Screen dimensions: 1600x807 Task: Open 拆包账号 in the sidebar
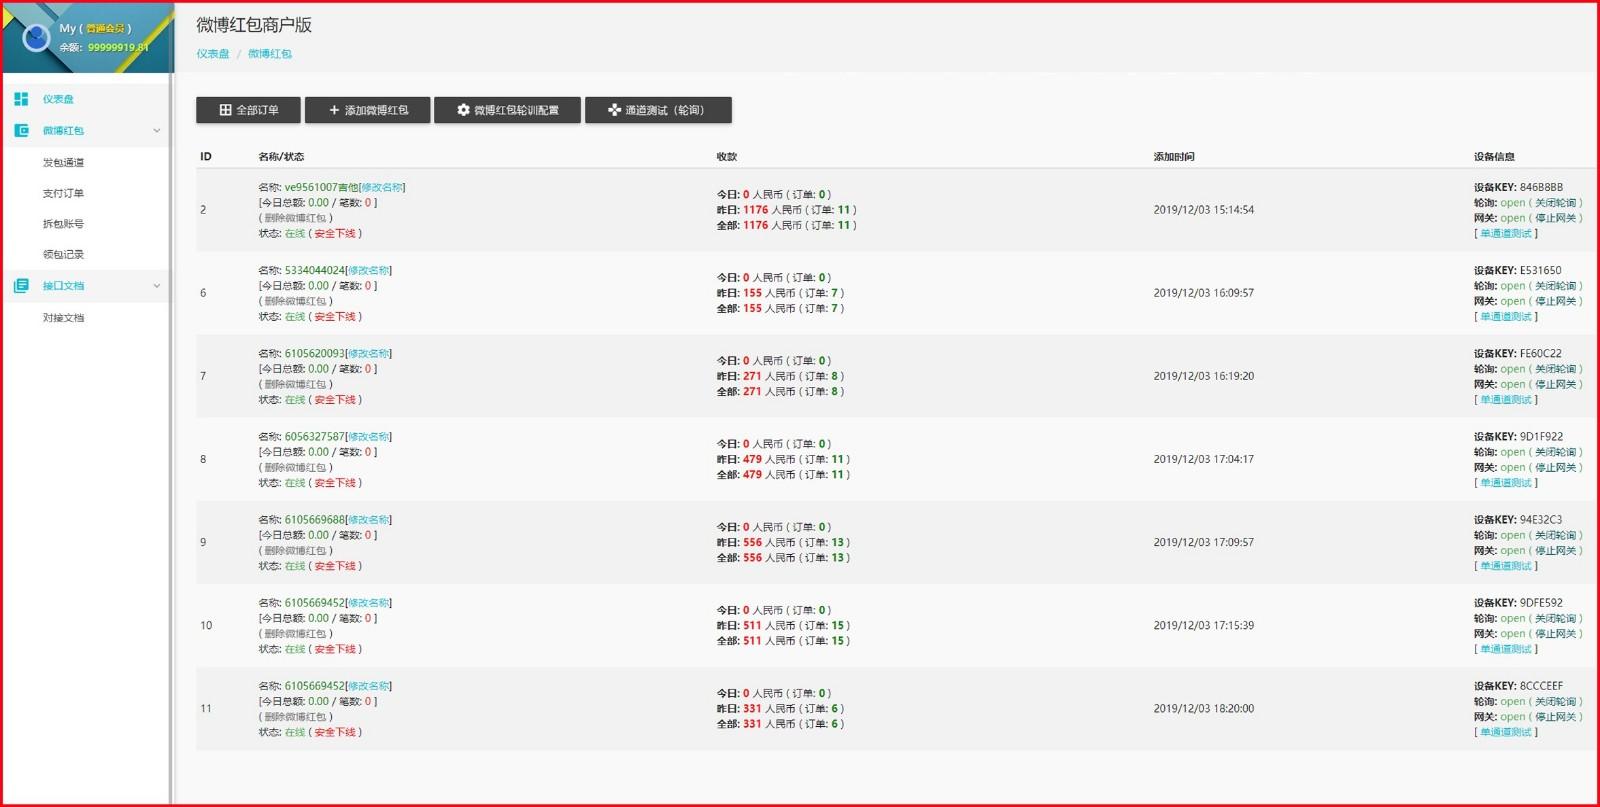63,224
